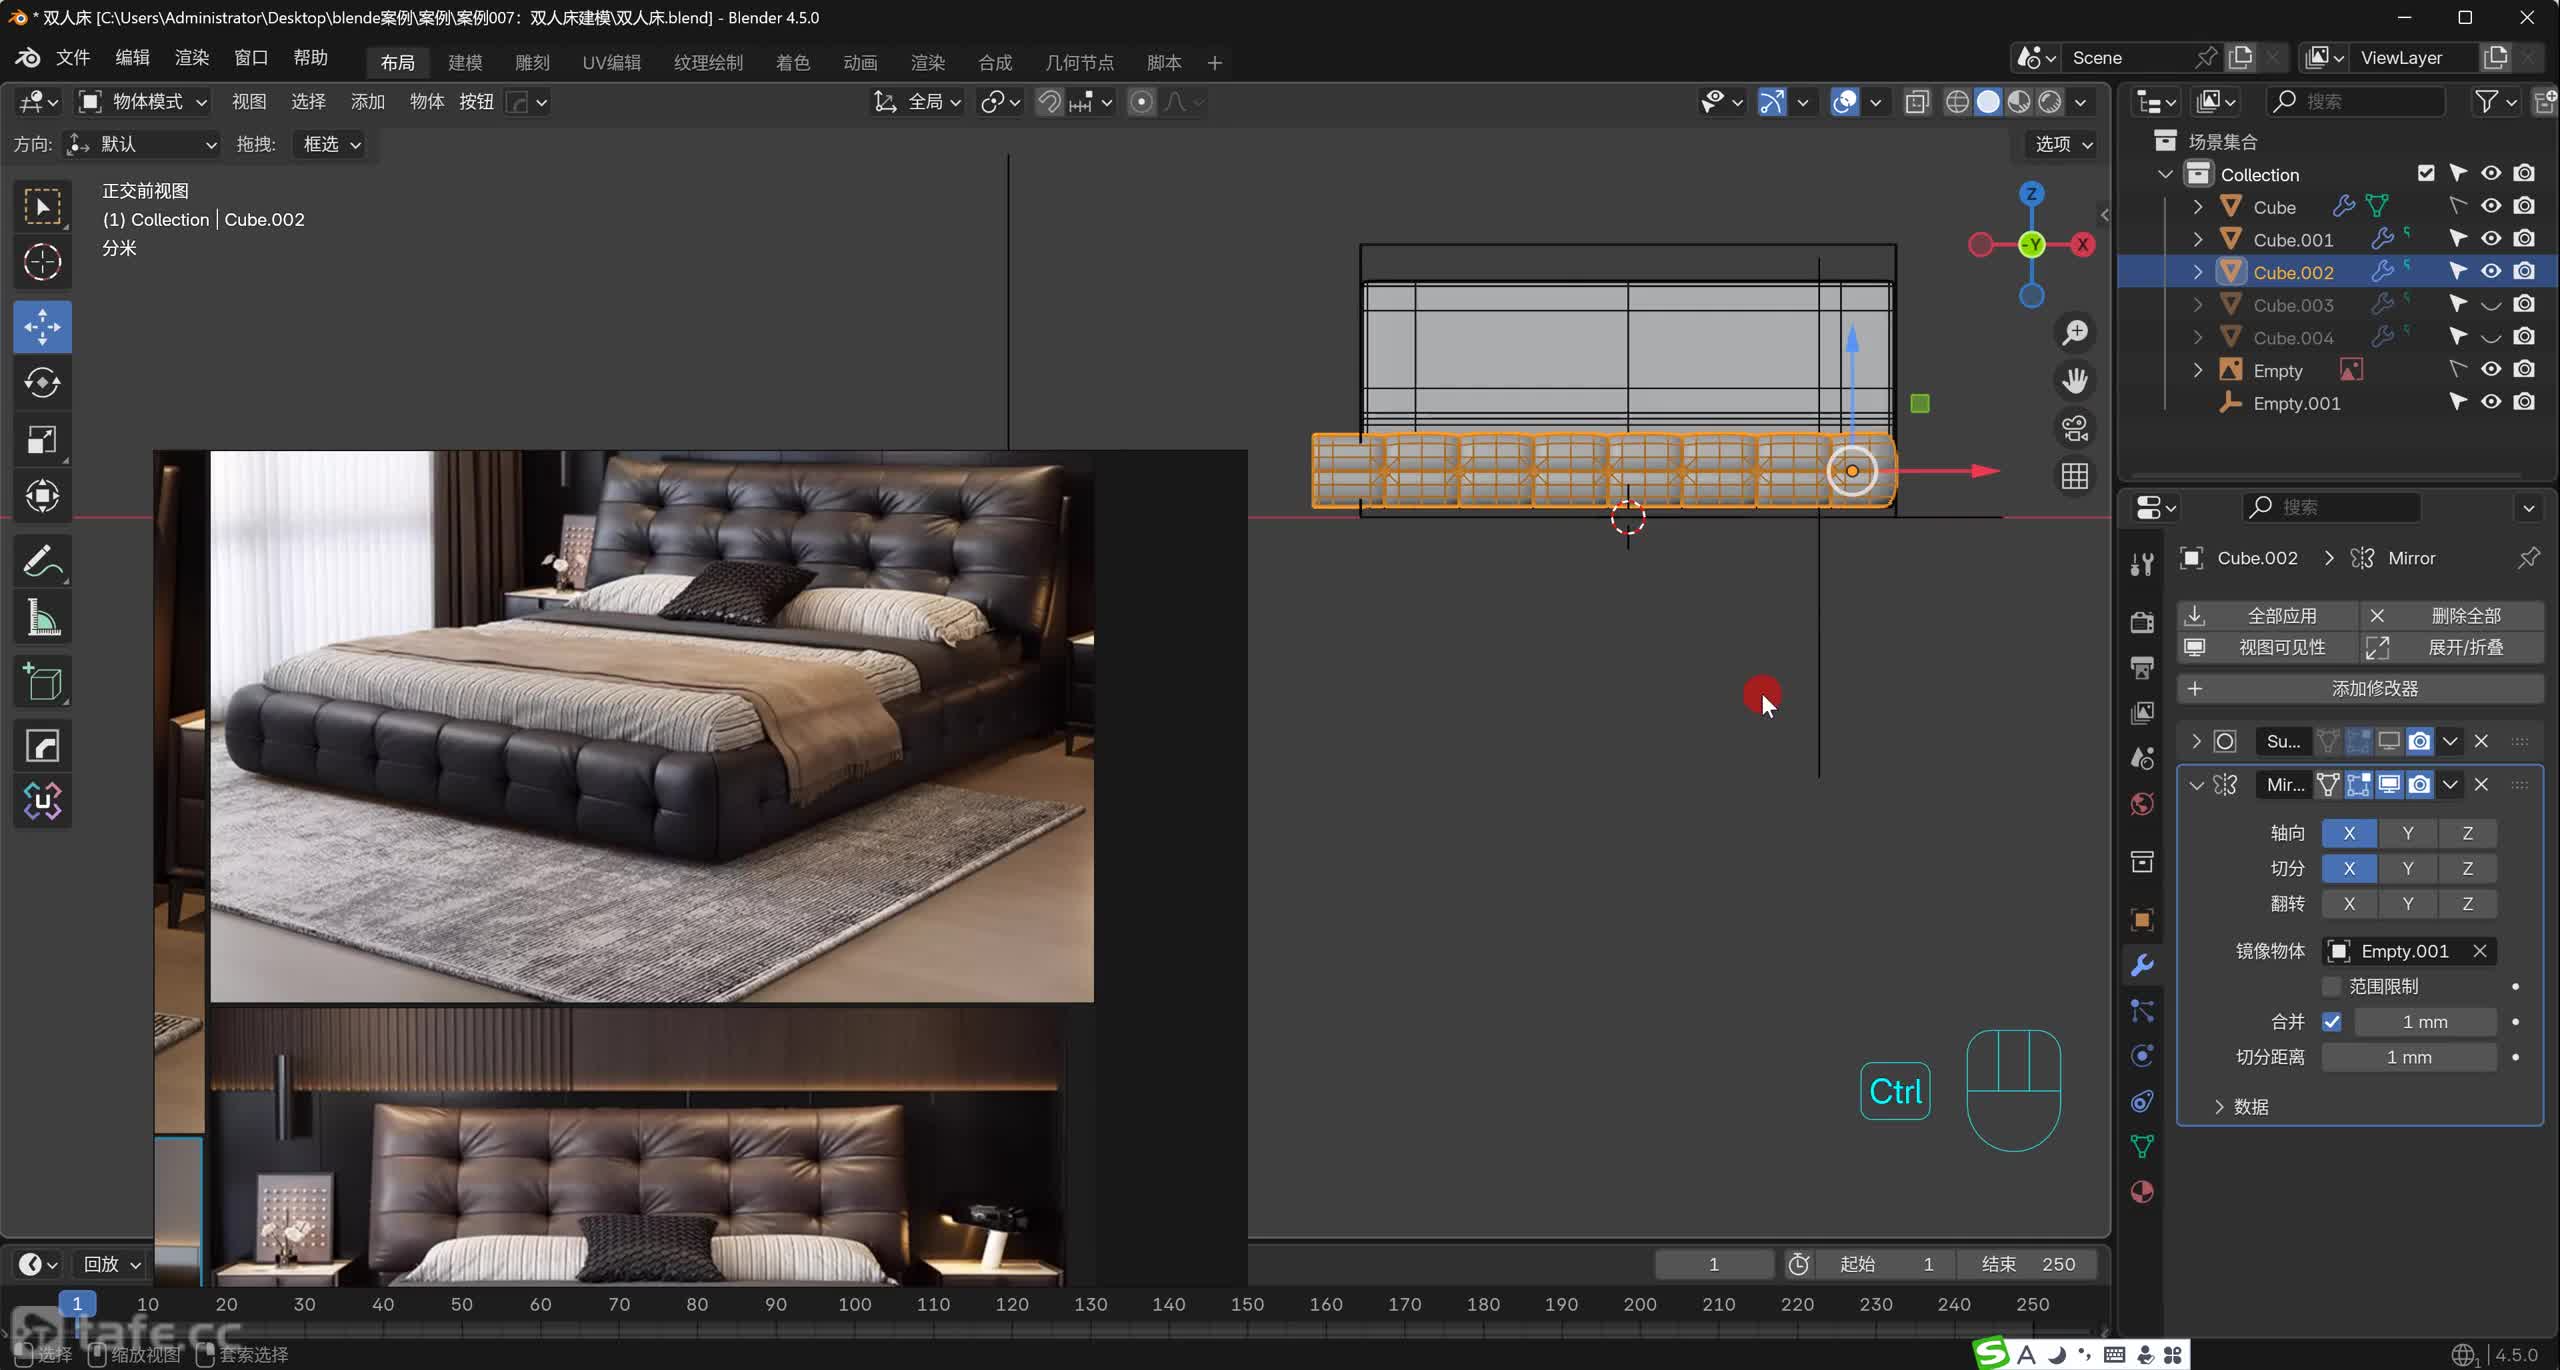Open the Material properties tab
Screen dimensions: 2560x1370
pyautogui.click(x=2142, y=1192)
